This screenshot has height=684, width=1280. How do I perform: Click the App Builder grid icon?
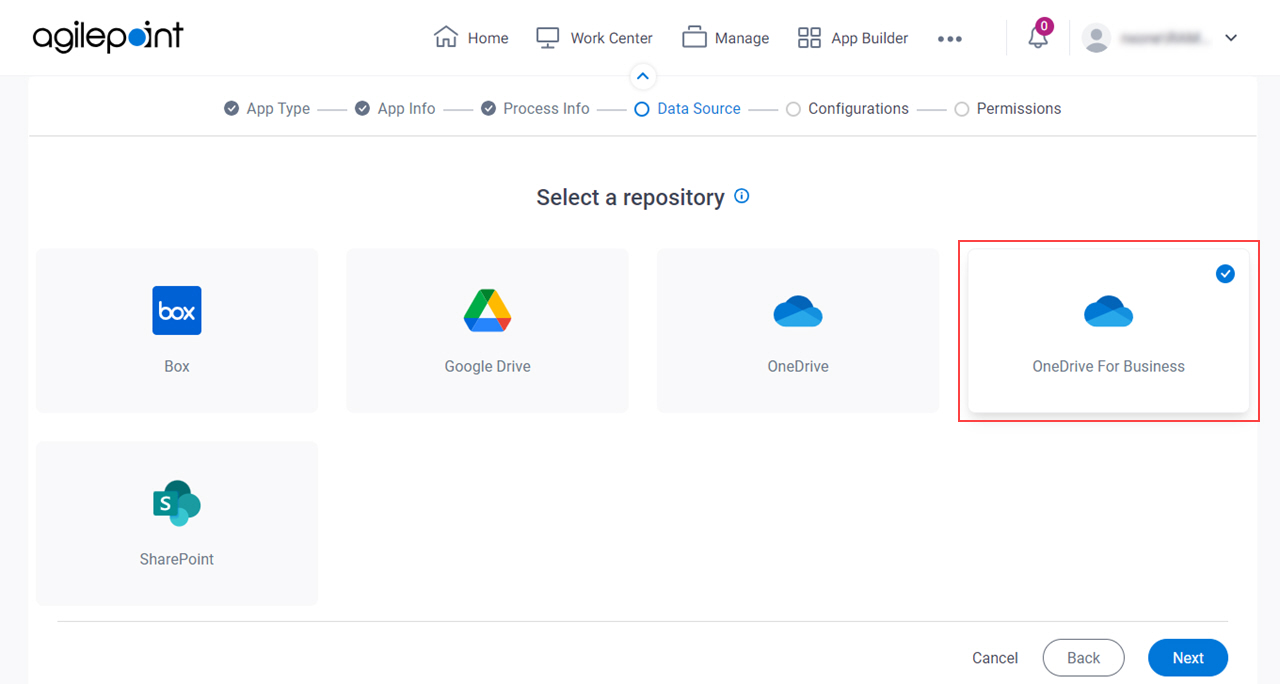(809, 38)
